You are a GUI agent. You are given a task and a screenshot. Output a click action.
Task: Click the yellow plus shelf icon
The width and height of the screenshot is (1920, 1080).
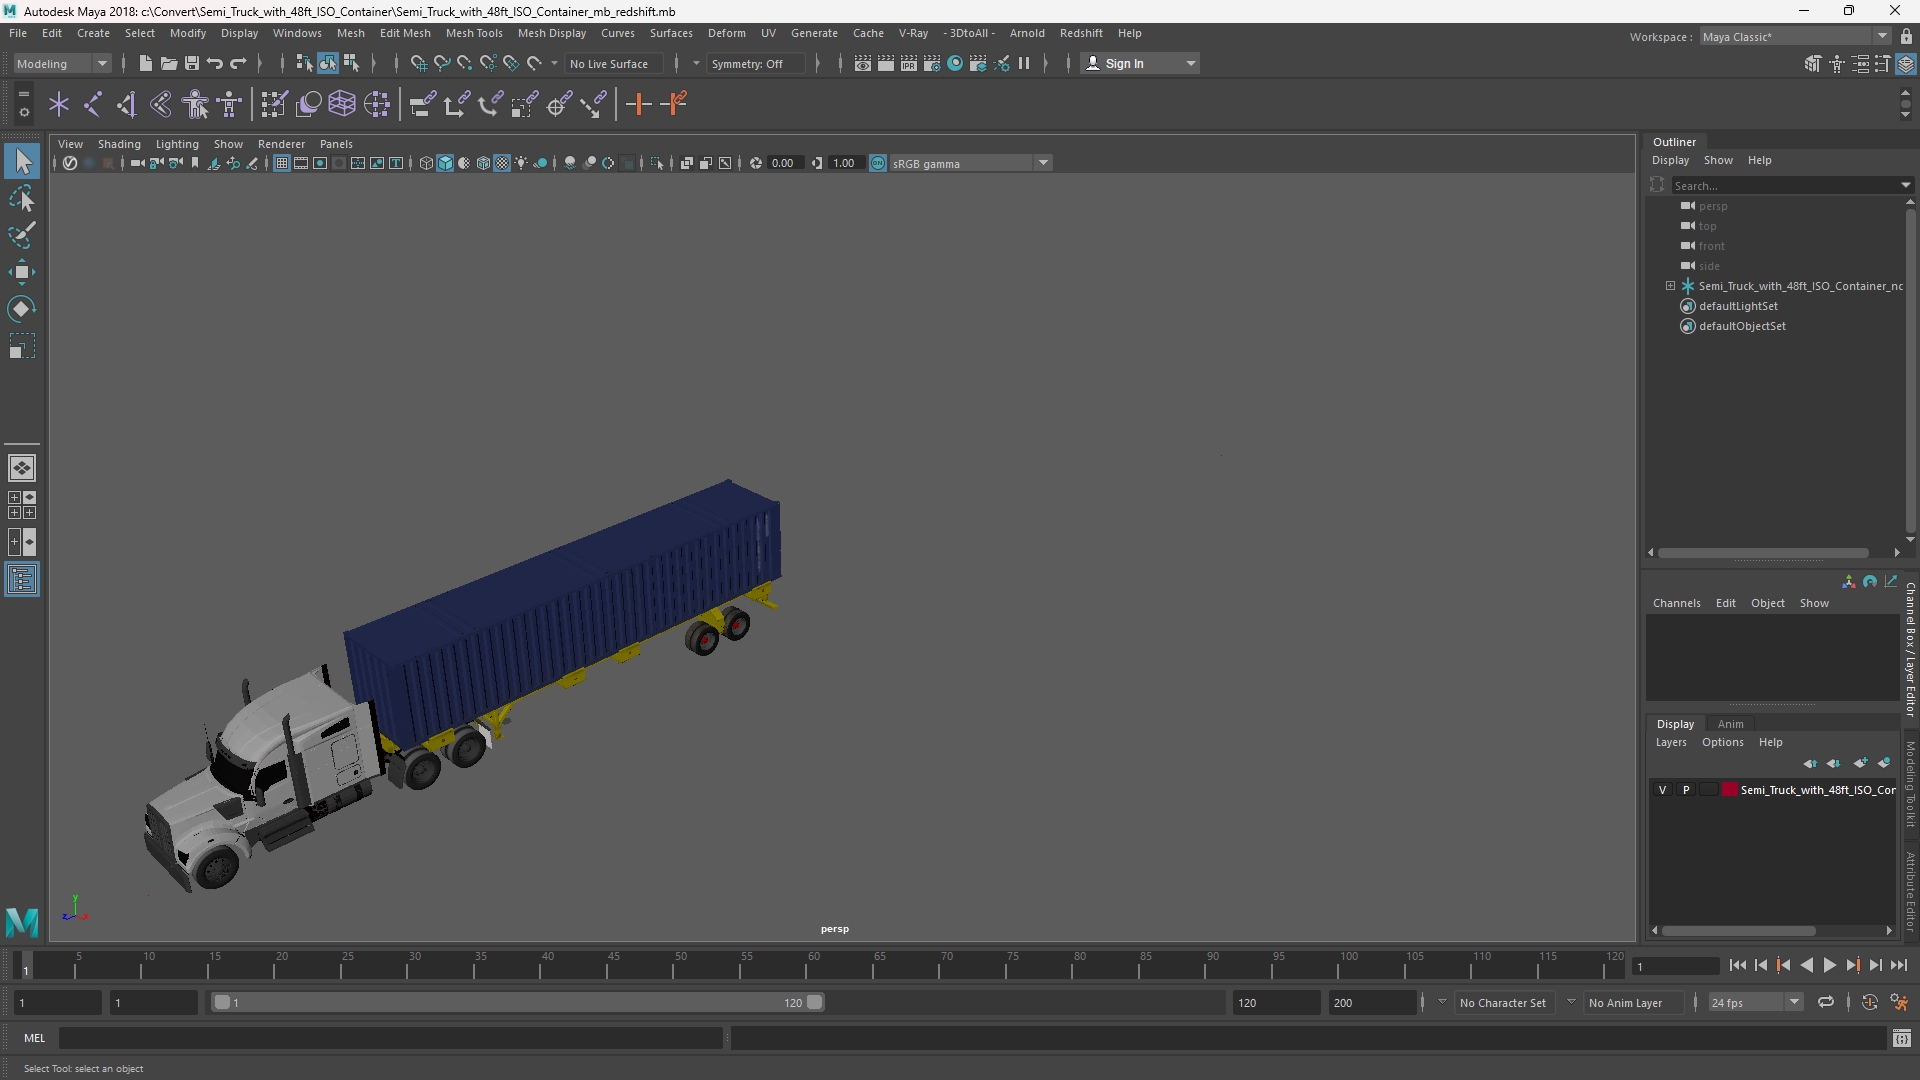pyautogui.click(x=638, y=104)
